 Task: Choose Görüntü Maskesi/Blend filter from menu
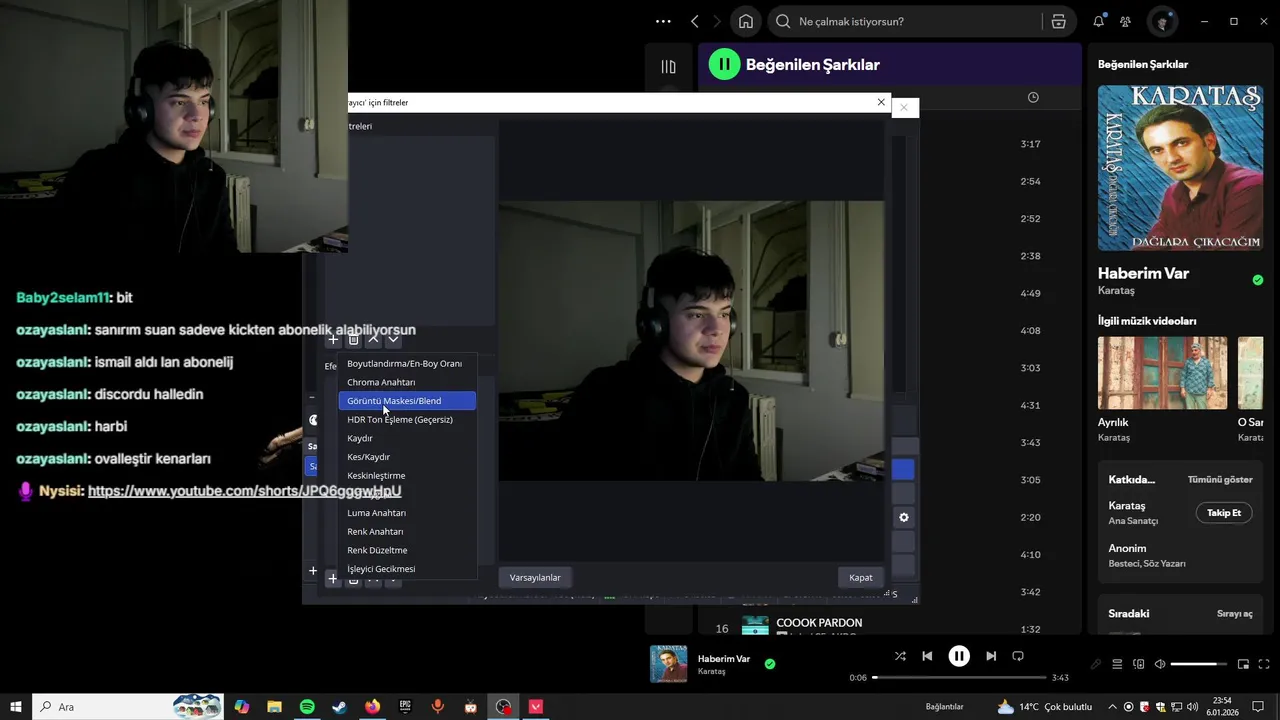tap(407, 401)
